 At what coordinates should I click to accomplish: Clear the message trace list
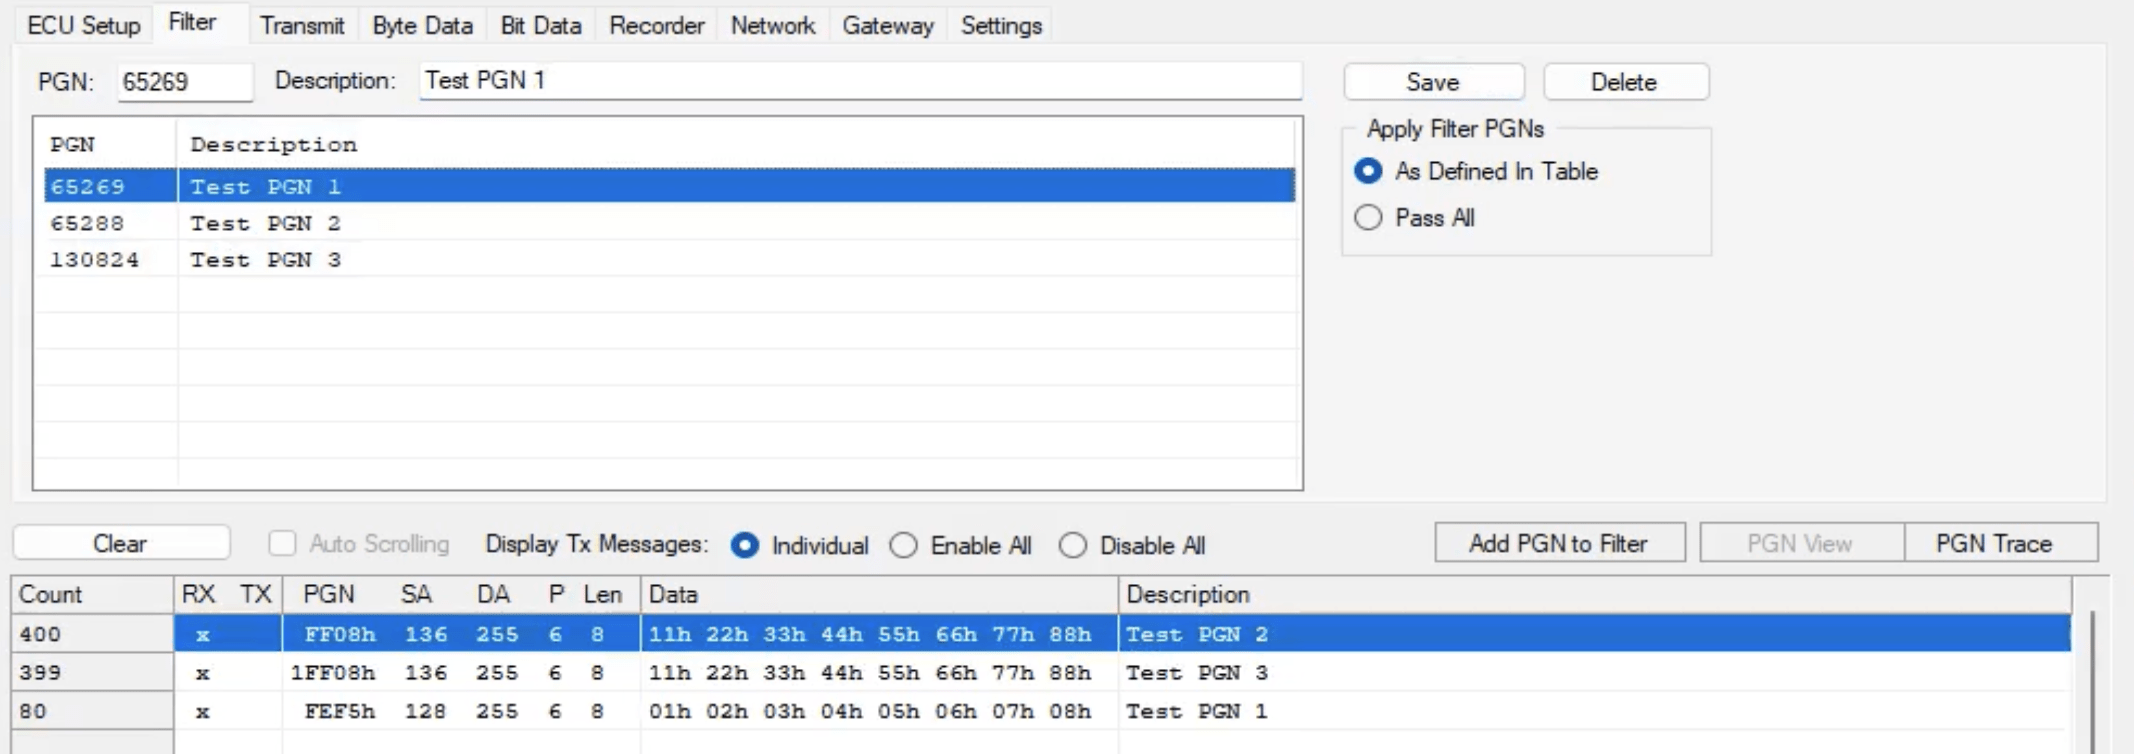[121, 543]
